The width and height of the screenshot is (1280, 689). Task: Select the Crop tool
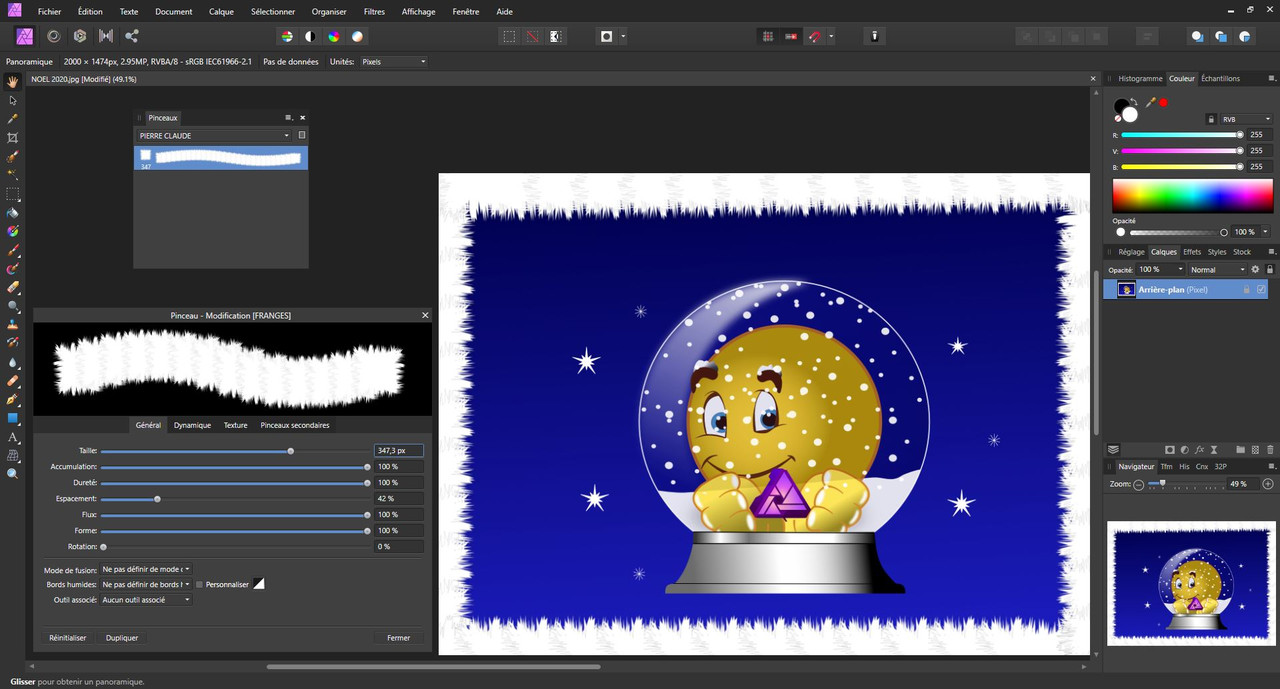click(13, 138)
